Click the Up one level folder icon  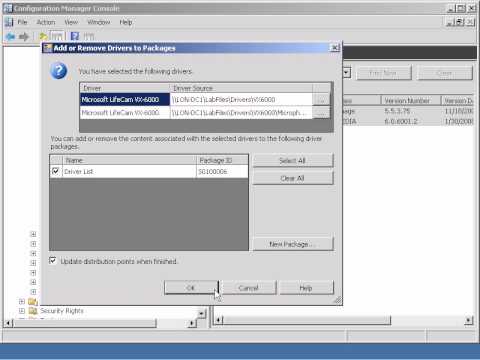tap(43, 36)
